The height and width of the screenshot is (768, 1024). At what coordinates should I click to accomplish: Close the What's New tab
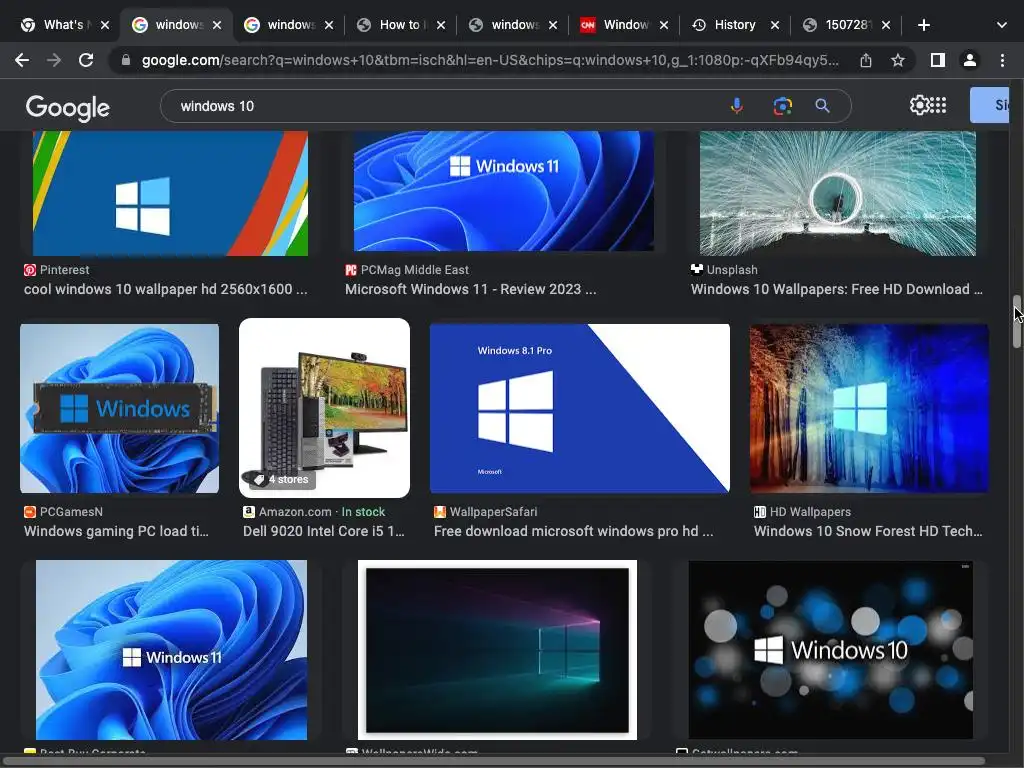(x=105, y=25)
